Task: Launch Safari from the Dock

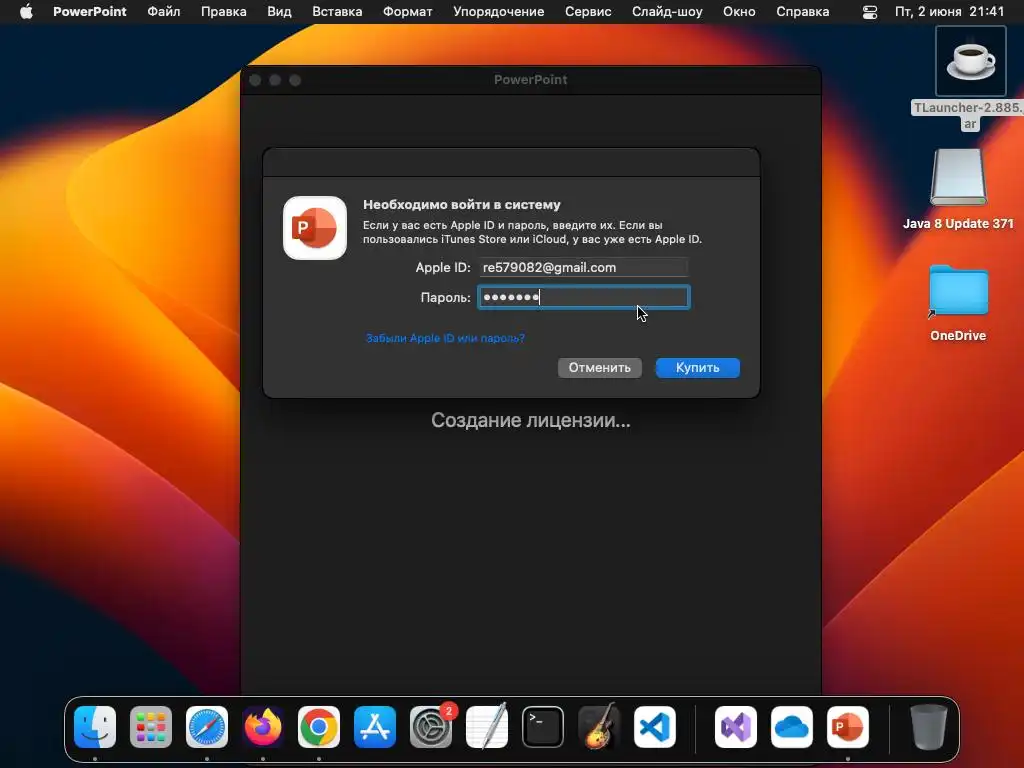Action: tap(207, 726)
